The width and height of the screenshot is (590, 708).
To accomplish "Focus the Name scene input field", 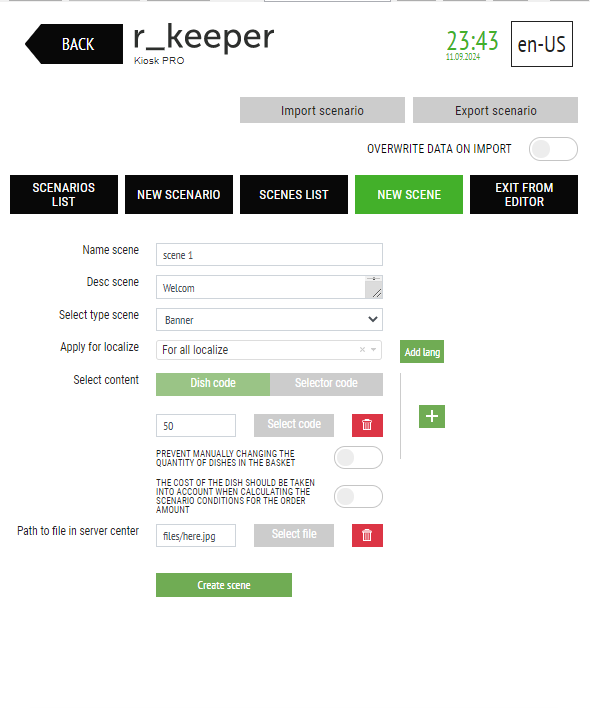I will pos(269,255).
